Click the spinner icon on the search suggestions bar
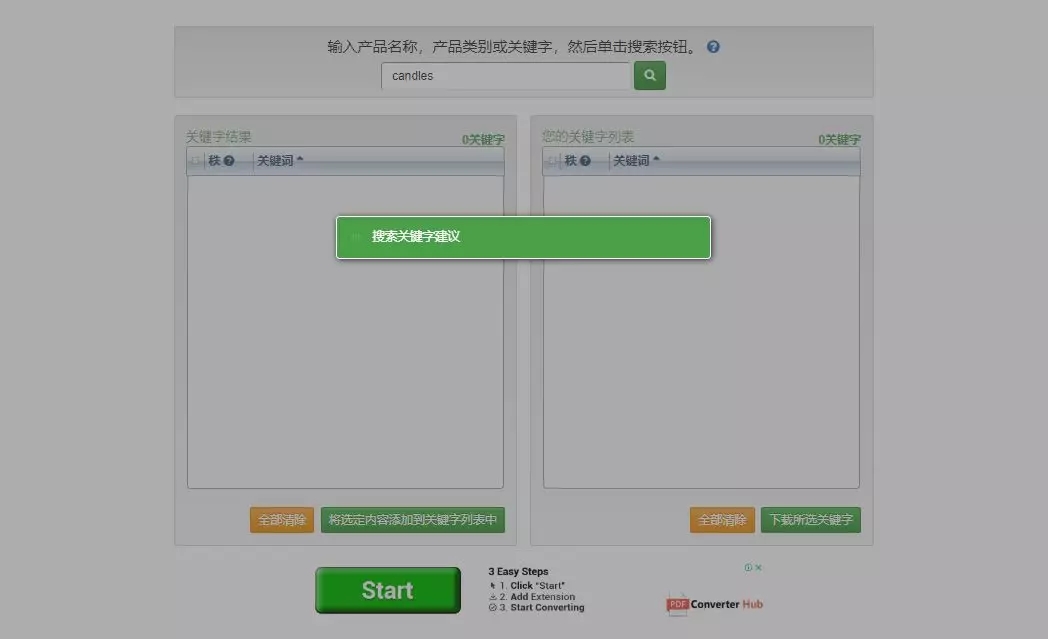The height and width of the screenshot is (639, 1048). tap(356, 237)
